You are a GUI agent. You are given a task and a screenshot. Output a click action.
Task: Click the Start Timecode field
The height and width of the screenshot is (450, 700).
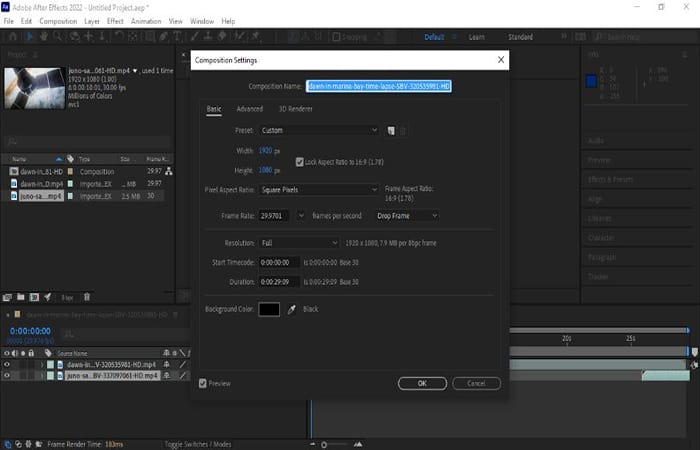(279, 262)
